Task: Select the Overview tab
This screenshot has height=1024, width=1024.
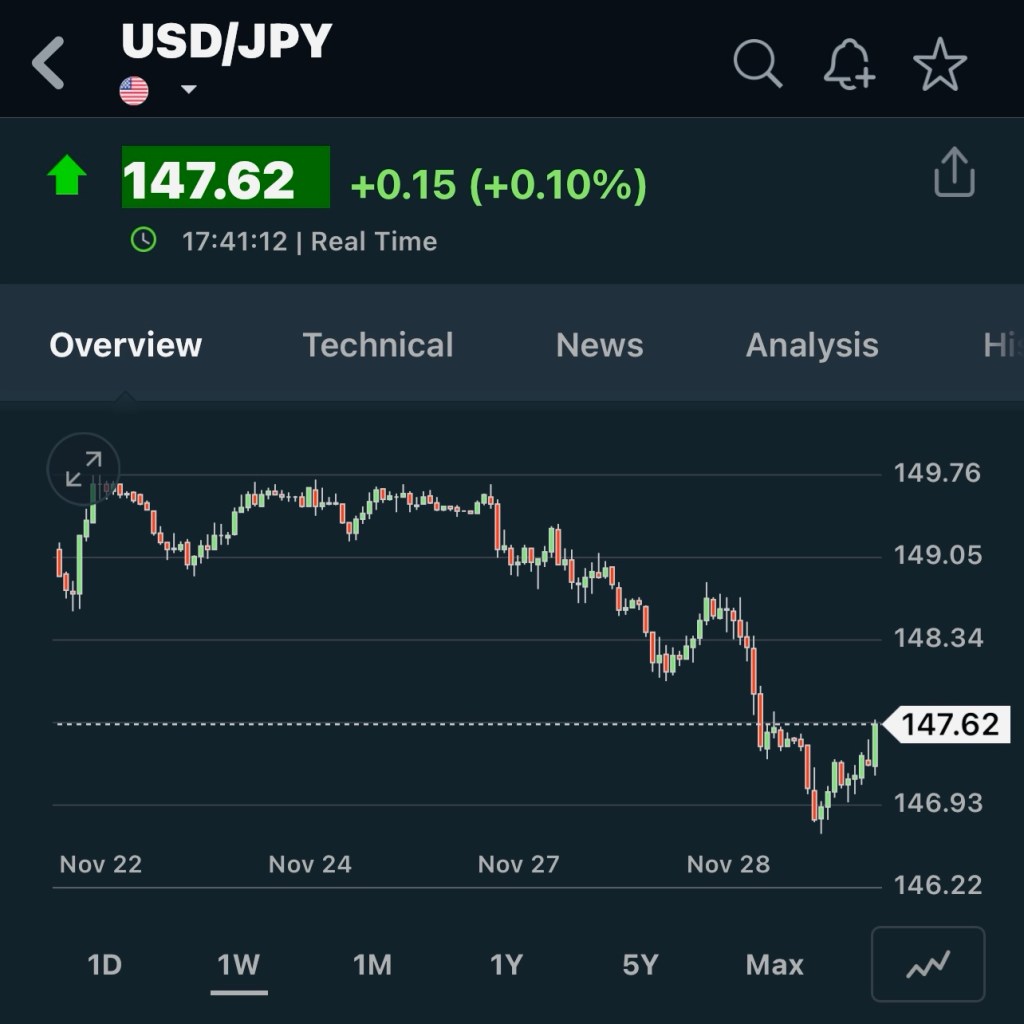Action: click(126, 345)
